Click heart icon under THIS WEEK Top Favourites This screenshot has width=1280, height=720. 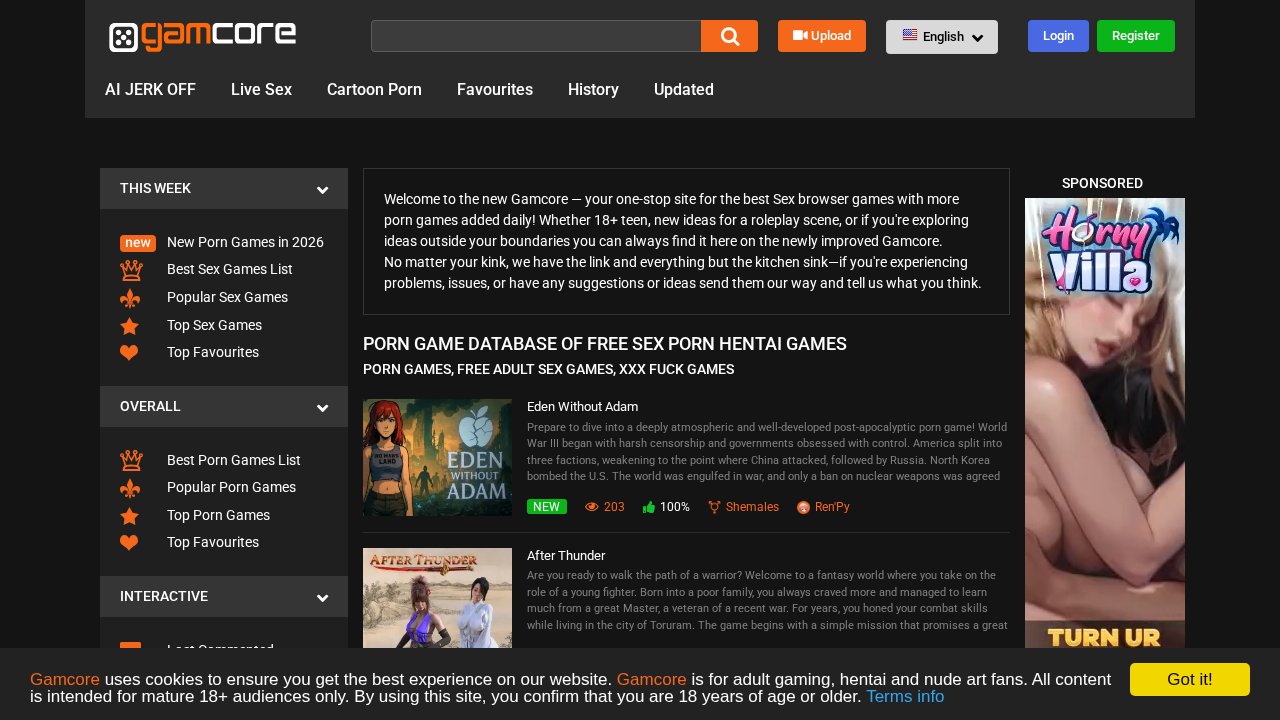pyautogui.click(x=129, y=353)
